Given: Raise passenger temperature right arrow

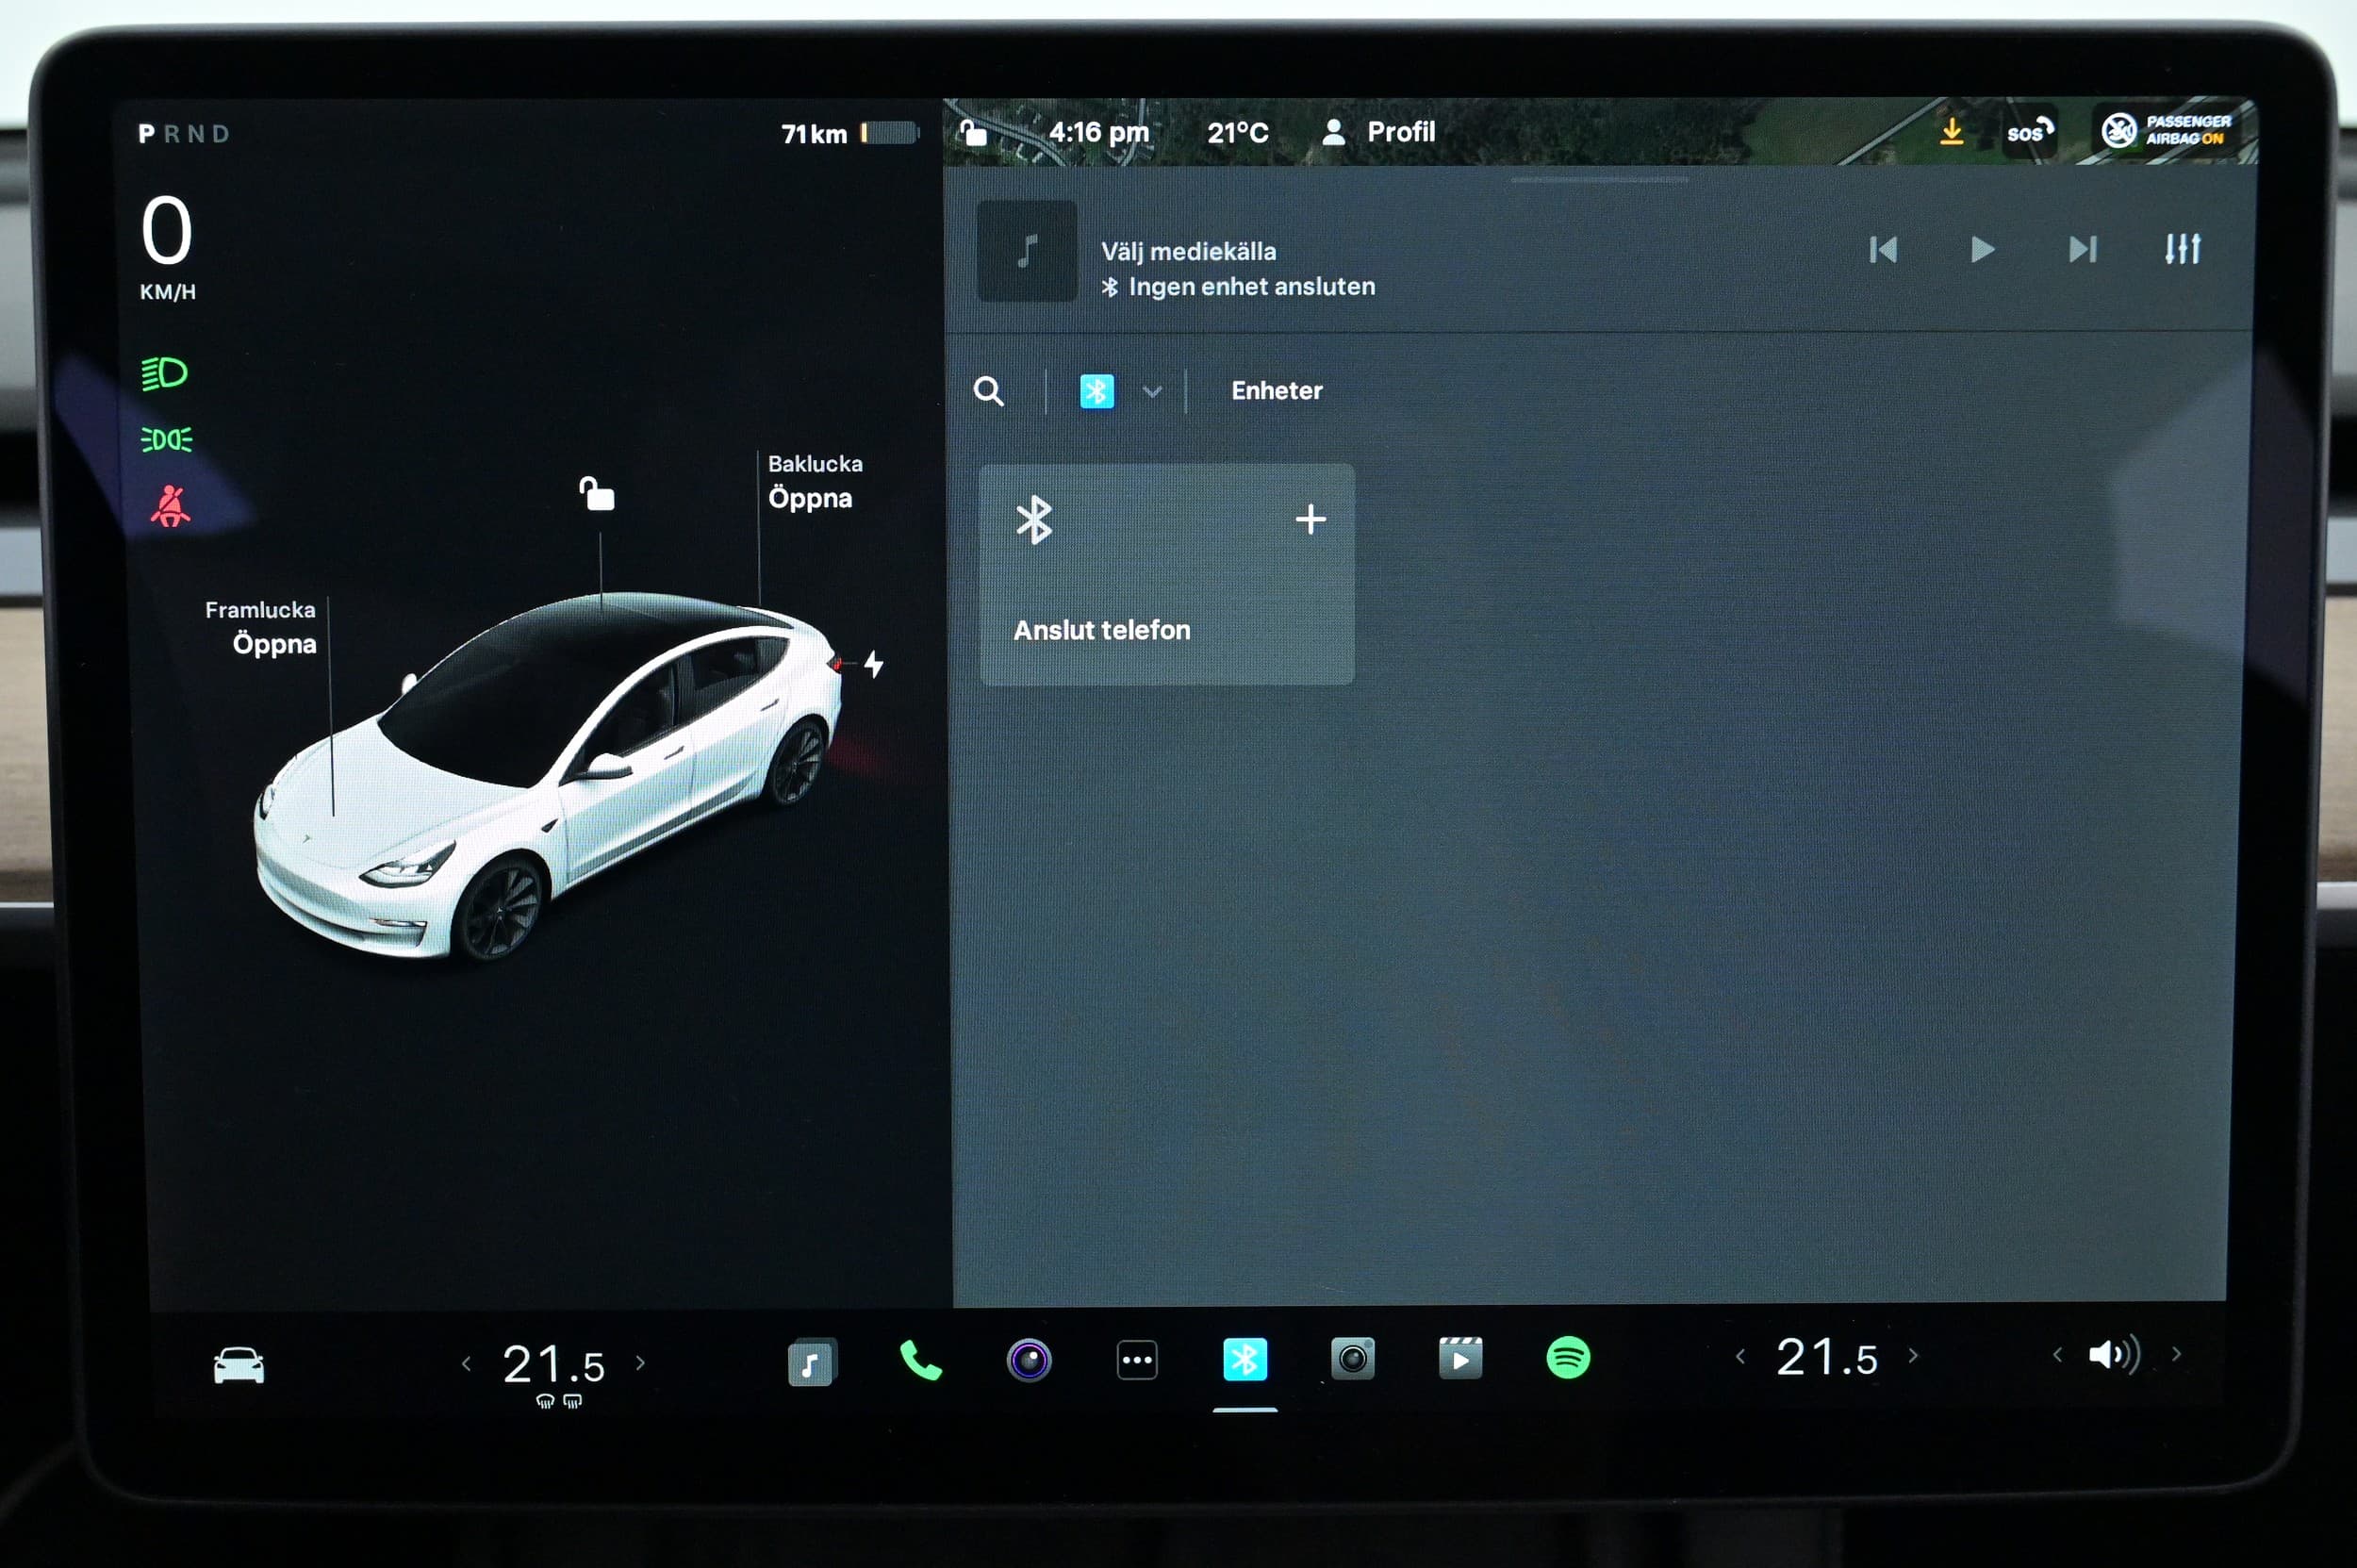Looking at the screenshot, I should point(1913,1355).
